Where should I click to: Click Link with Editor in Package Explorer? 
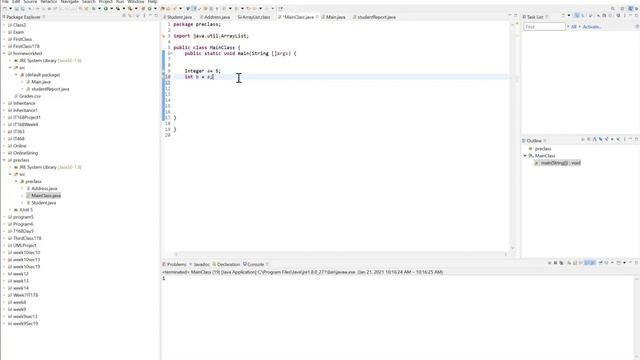tap(131, 16)
